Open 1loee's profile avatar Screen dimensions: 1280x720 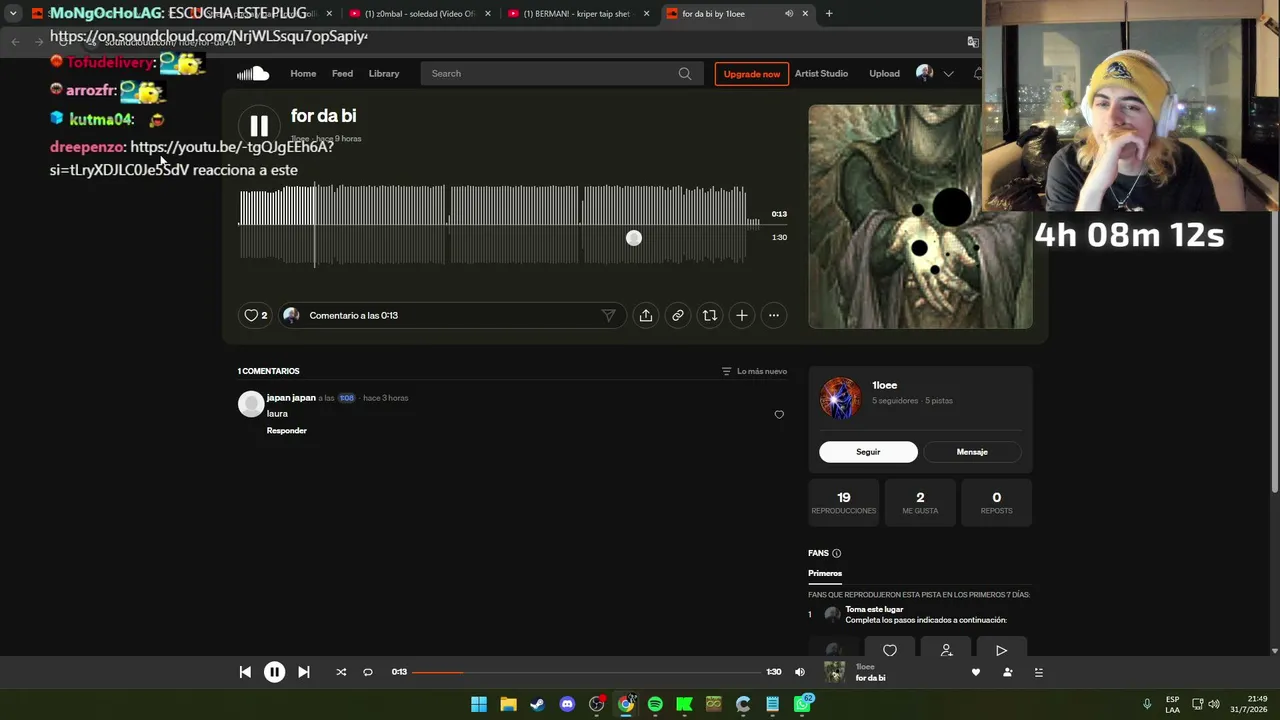click(840, 399)
